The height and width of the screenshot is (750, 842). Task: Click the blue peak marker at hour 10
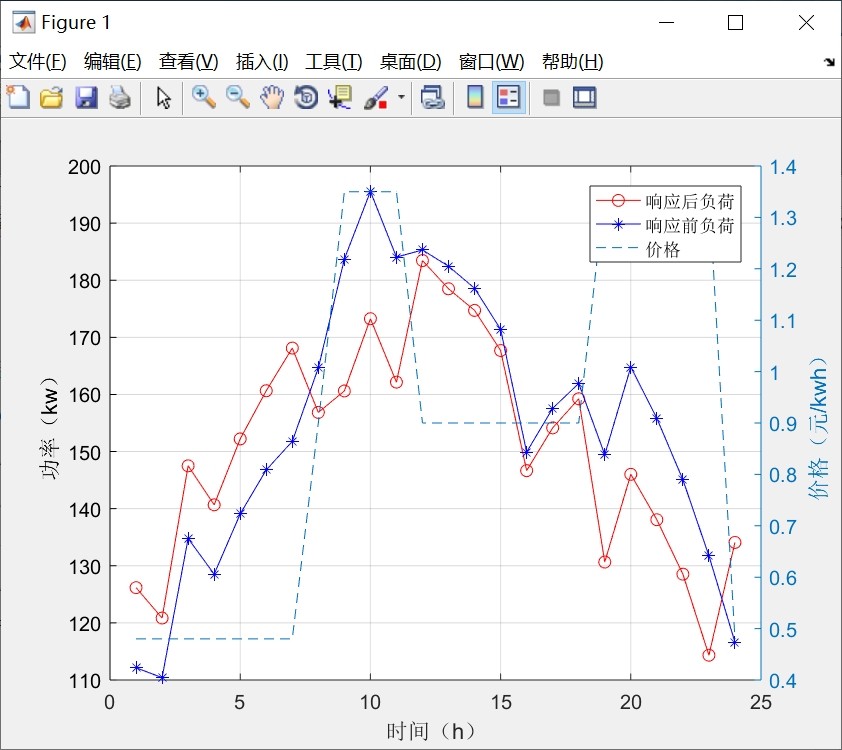pyautogui.click(x=370, y=192)
